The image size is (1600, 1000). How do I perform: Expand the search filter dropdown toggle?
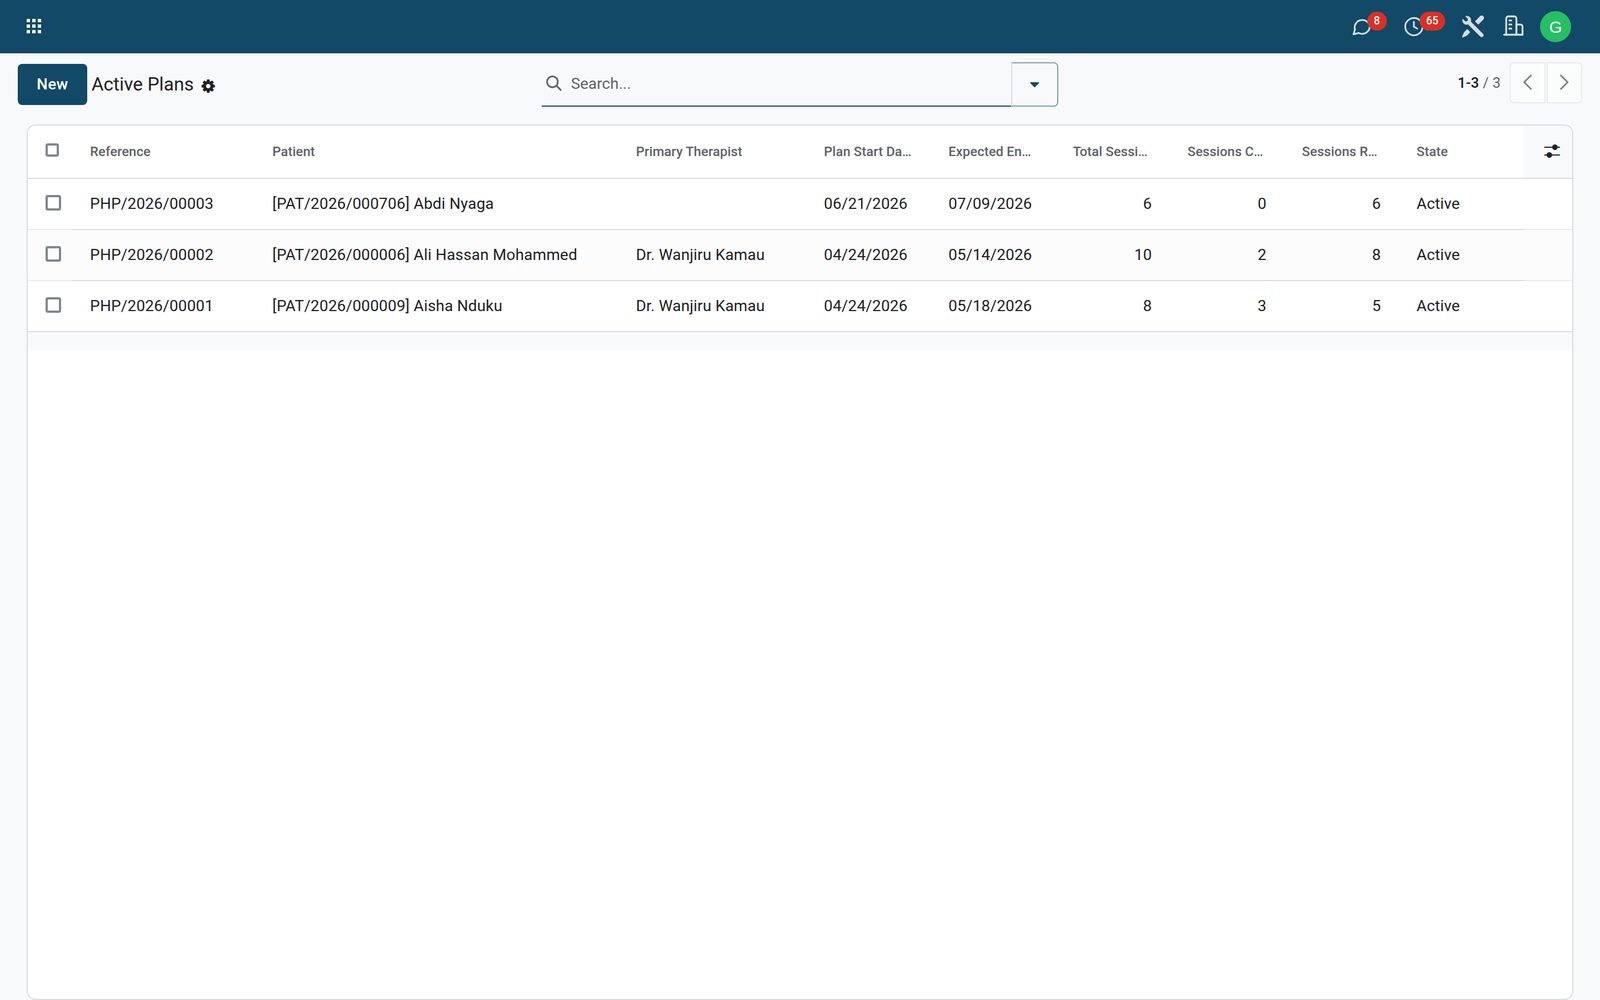click(1034, 84)
